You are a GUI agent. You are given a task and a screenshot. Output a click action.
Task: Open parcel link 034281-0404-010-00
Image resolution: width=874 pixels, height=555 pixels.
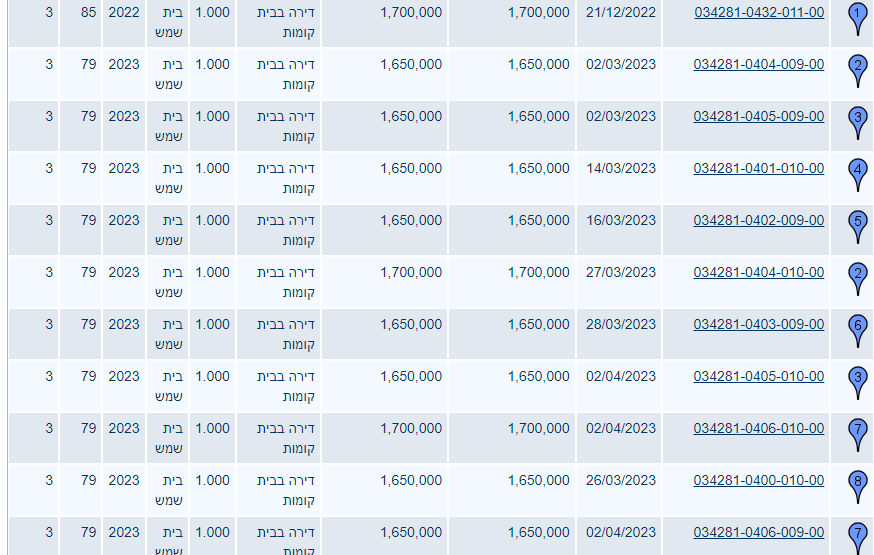tap(759, 272)
